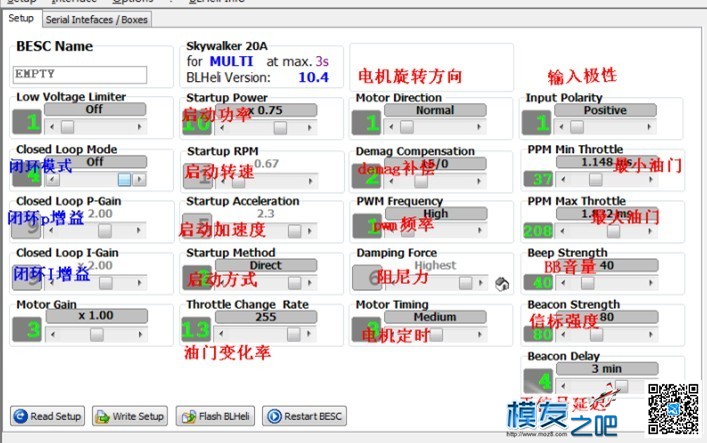Click right arrow of Beacon Strength slider

(651, 335)
